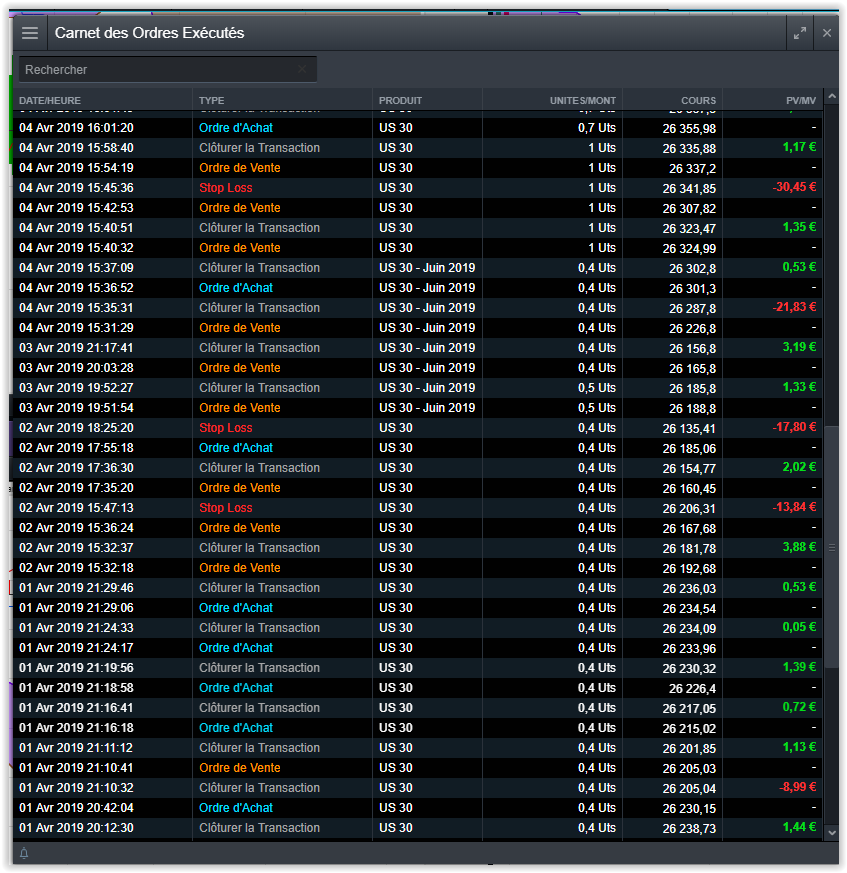847x873 pixels.
Task: Click 0,5 Uts at 03 Avr 19:52:27
Action: (x=596, y=389)
